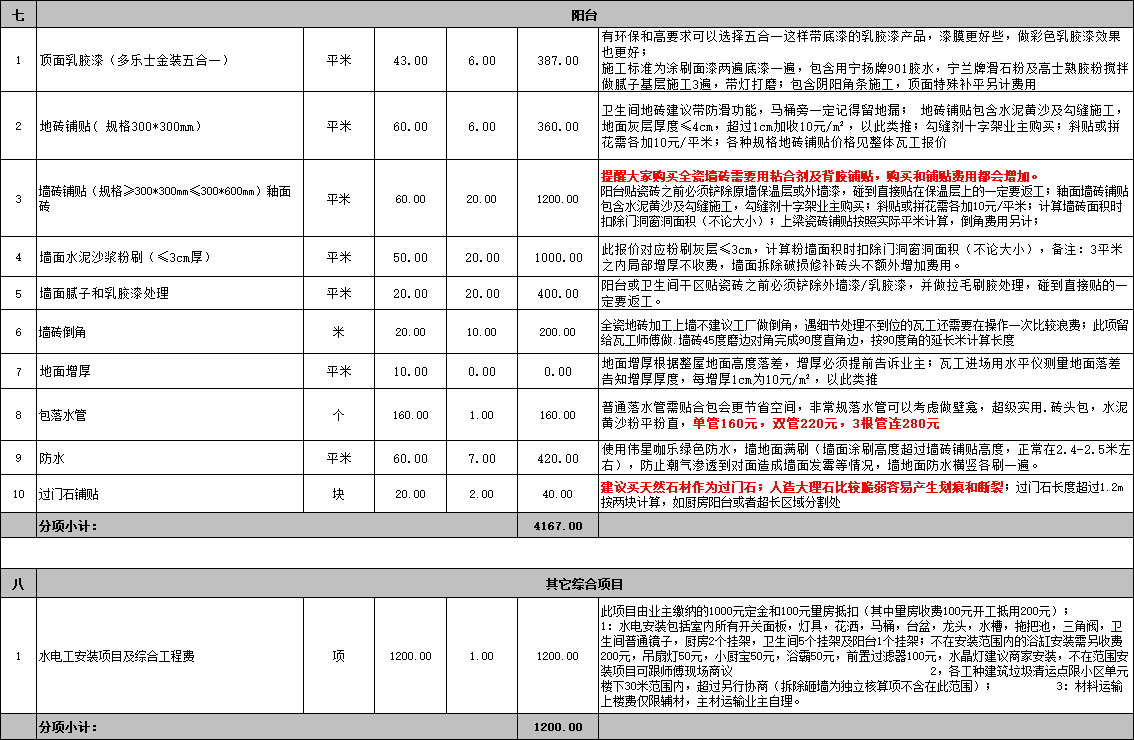Click the row header labeled 八
Image resolution: width=1134 pixels, height=740 pixels.
click(x=17, y=583)
